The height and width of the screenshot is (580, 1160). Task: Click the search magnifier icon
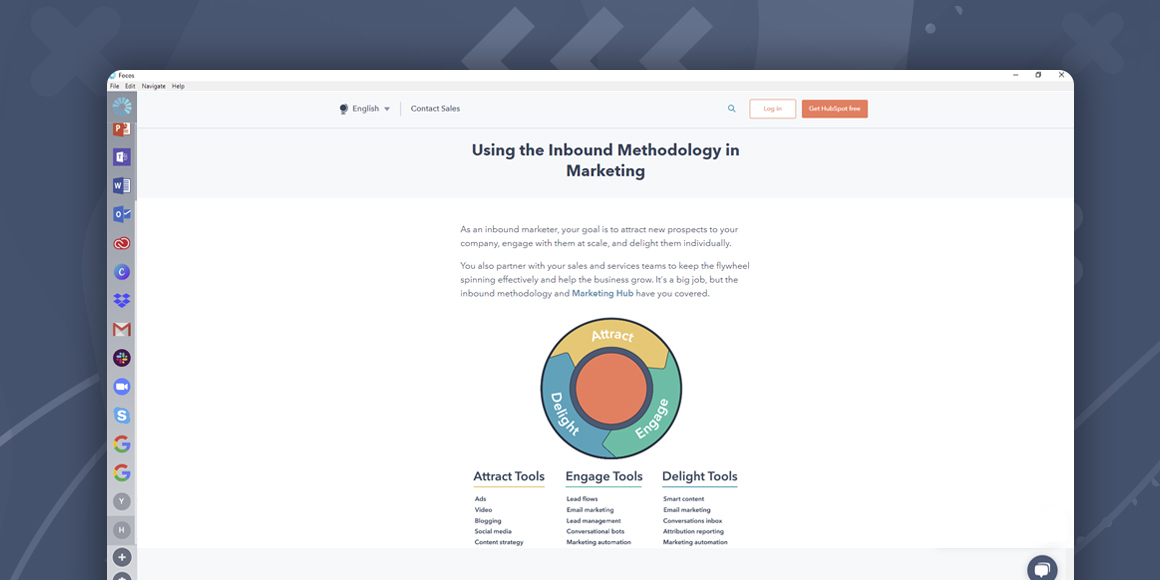(731, 108)
